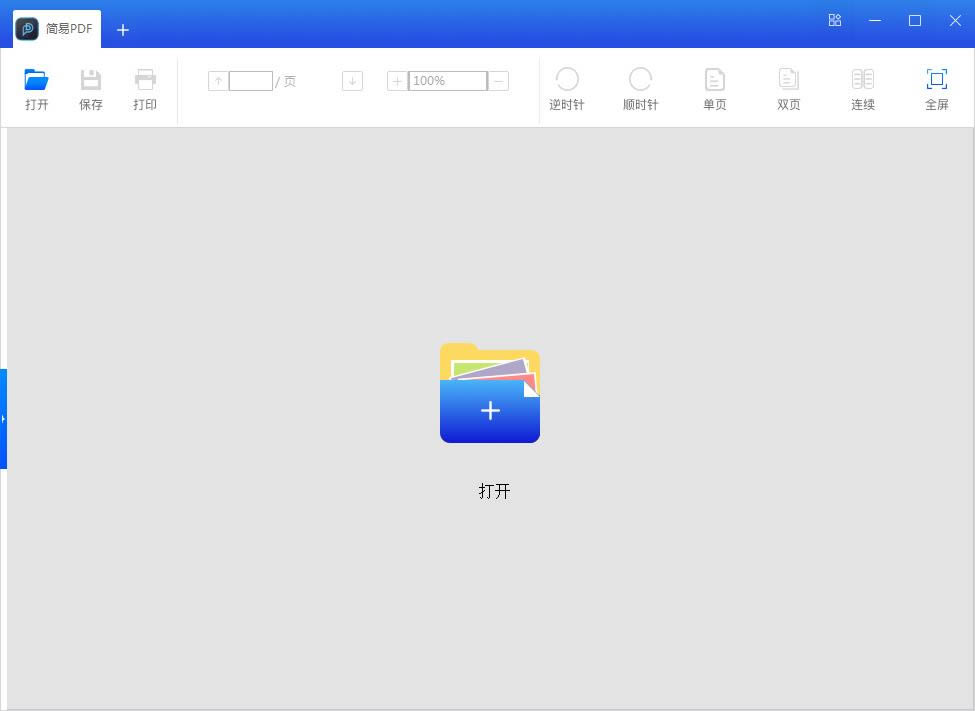Image resolution: width=975 pixels, height=711 pixels.
Task: Rotate counterclockwise (逆时针)
Action: [566, 89]
